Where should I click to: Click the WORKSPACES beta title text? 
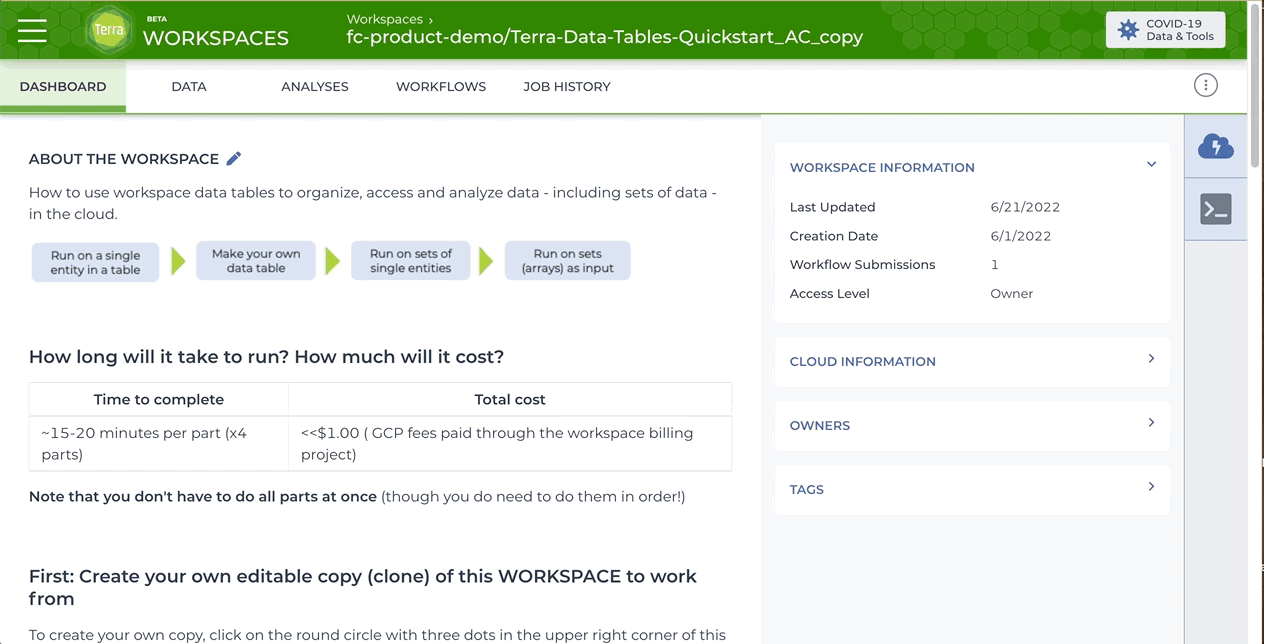coord(216,38)
